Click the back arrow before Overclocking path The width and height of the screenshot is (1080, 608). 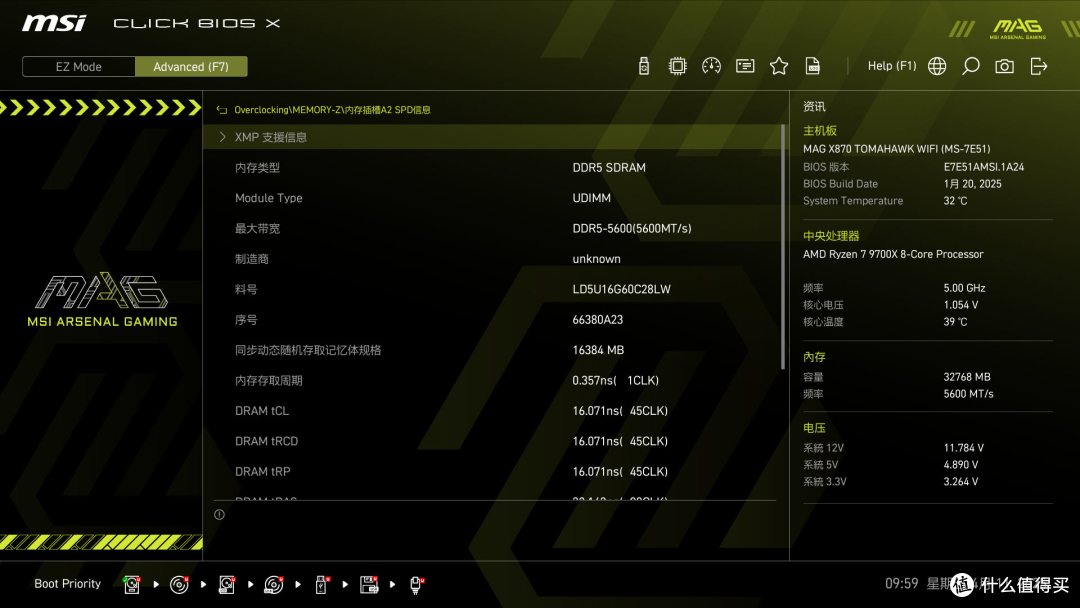pos(222,109)
